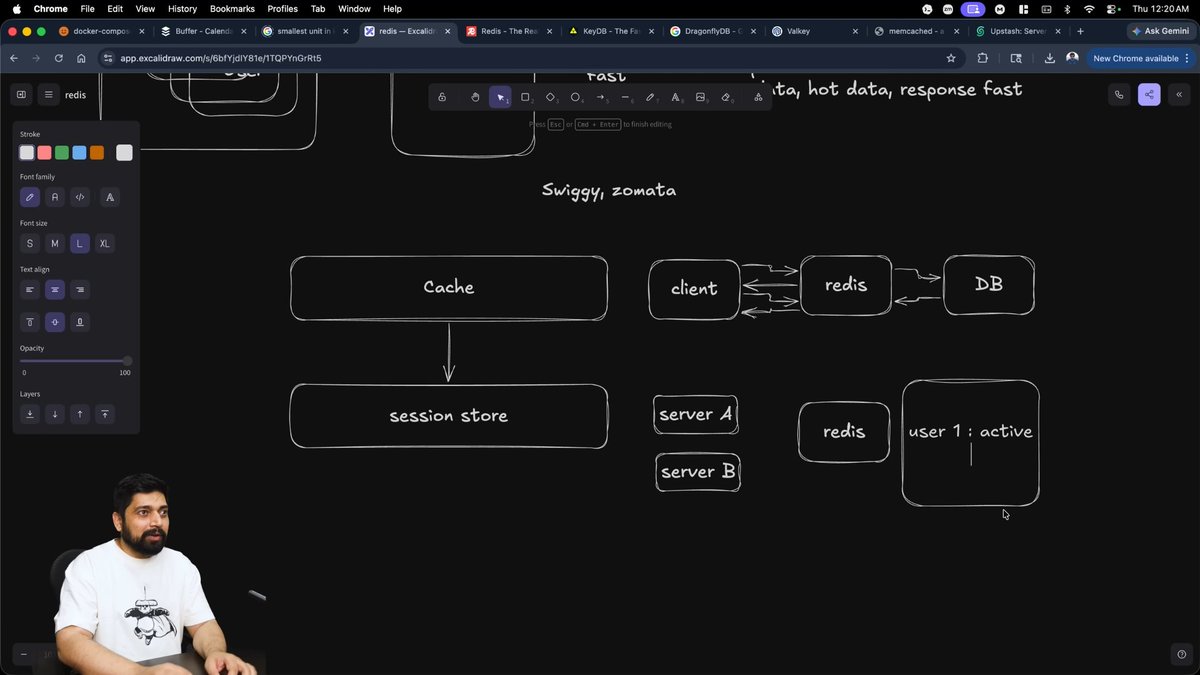Open the purple Share button
The width and height of the screenshot is (1200, 675).
tap(1149, 95)
